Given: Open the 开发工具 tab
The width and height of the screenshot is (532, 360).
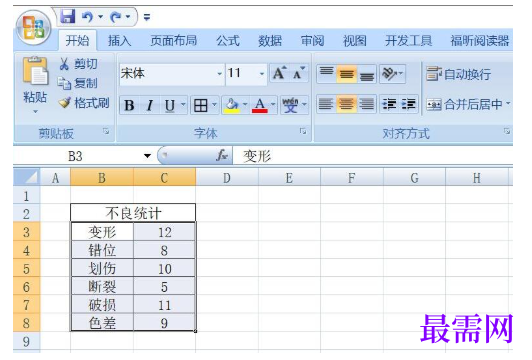Looking at the screenshot, I should pyautogui.click(x=408, y=41).
